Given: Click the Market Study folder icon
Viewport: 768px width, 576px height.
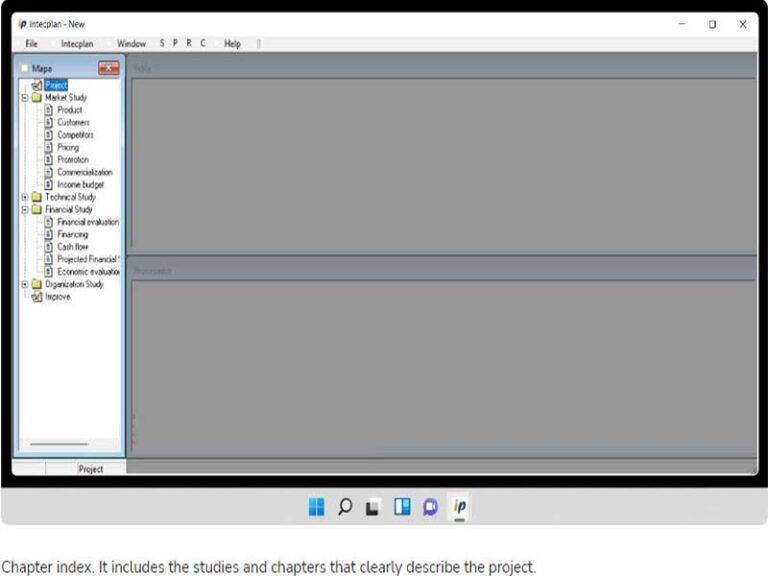Looking at the screenshot, I should 37,97.
